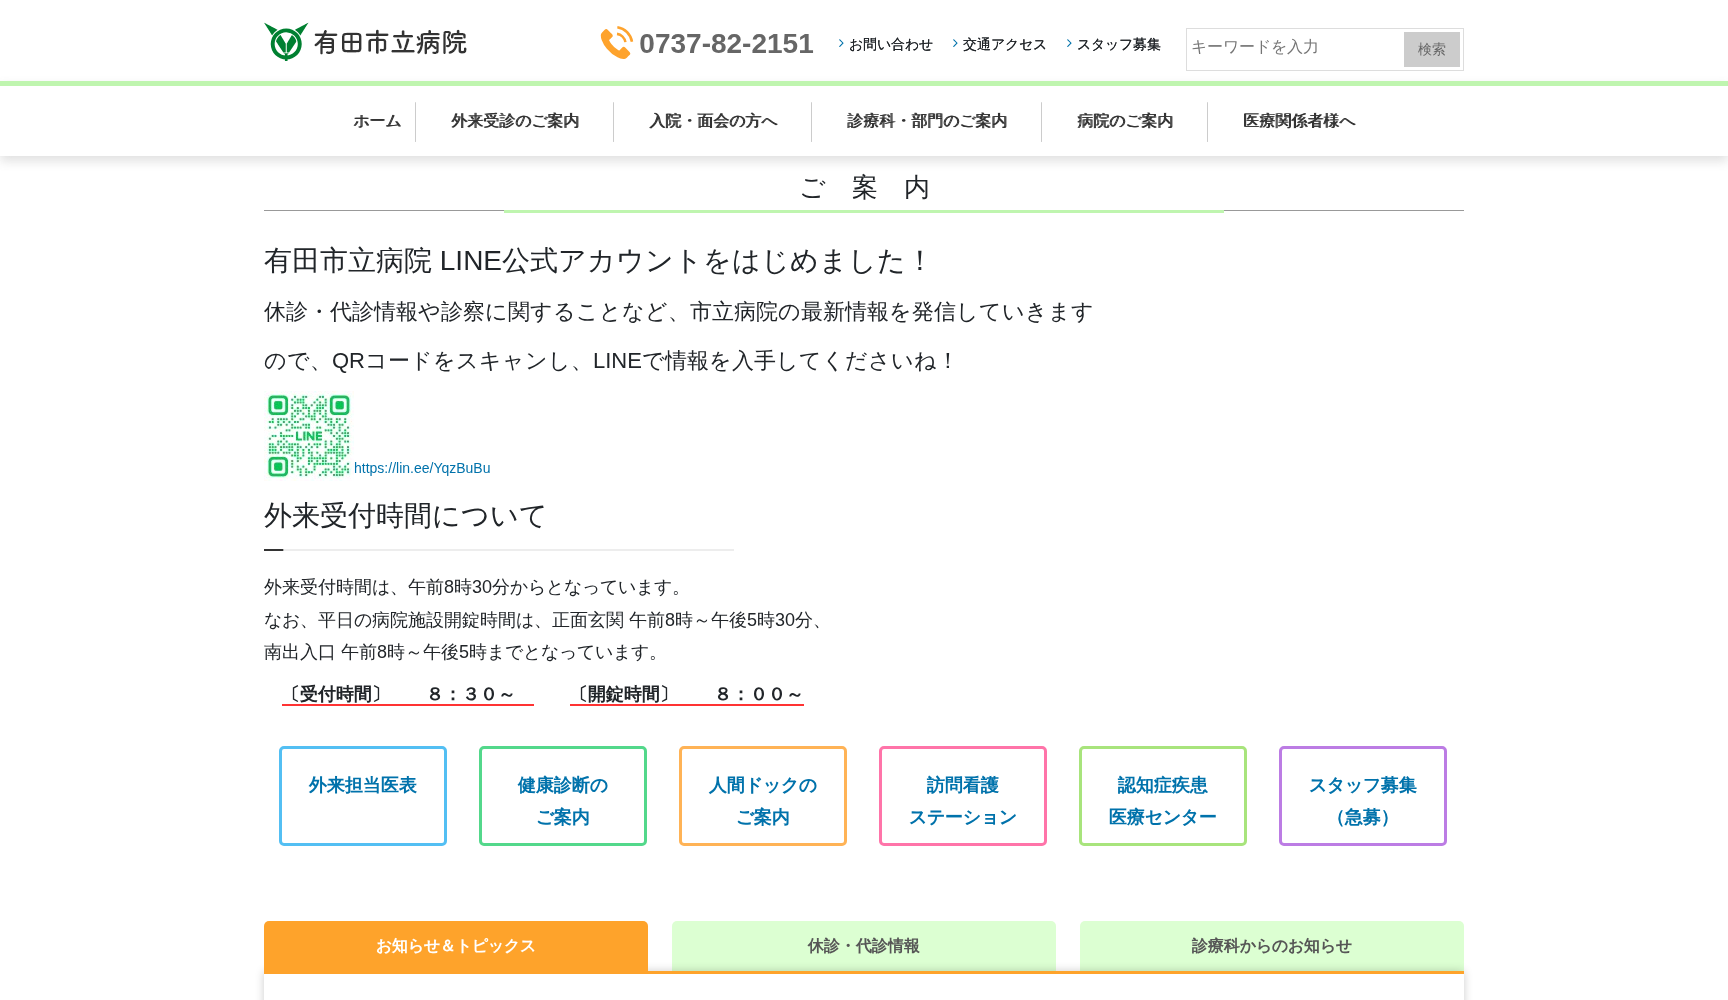Focus the キーワードを入力 search field
The width and height of the screenshot is (1728, 1000).
point(1295,48)
